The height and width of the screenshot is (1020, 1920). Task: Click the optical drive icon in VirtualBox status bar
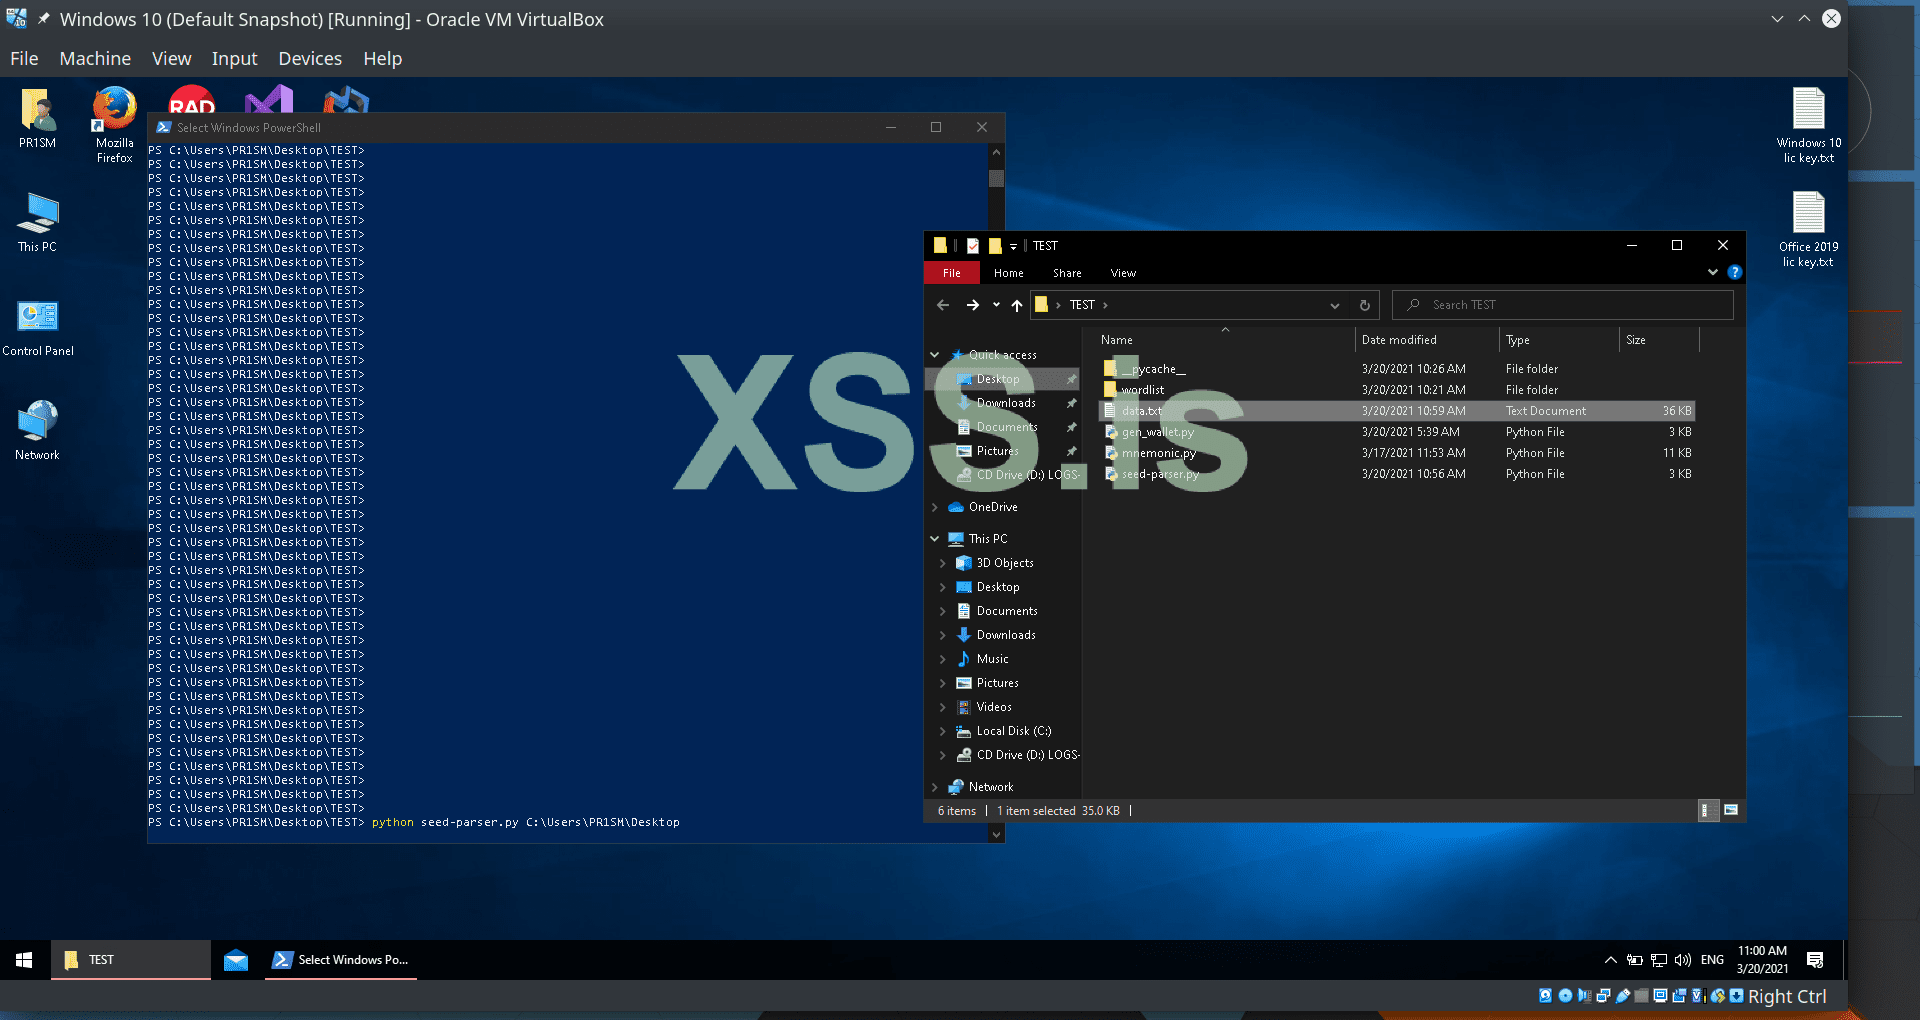coord(1565,996)
